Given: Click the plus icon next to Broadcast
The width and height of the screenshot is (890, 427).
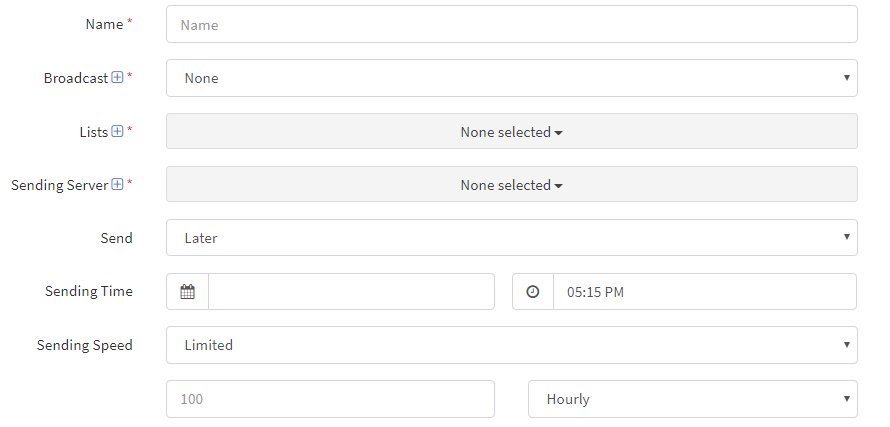Looking at the screenshot, I should tap(117, 77).
